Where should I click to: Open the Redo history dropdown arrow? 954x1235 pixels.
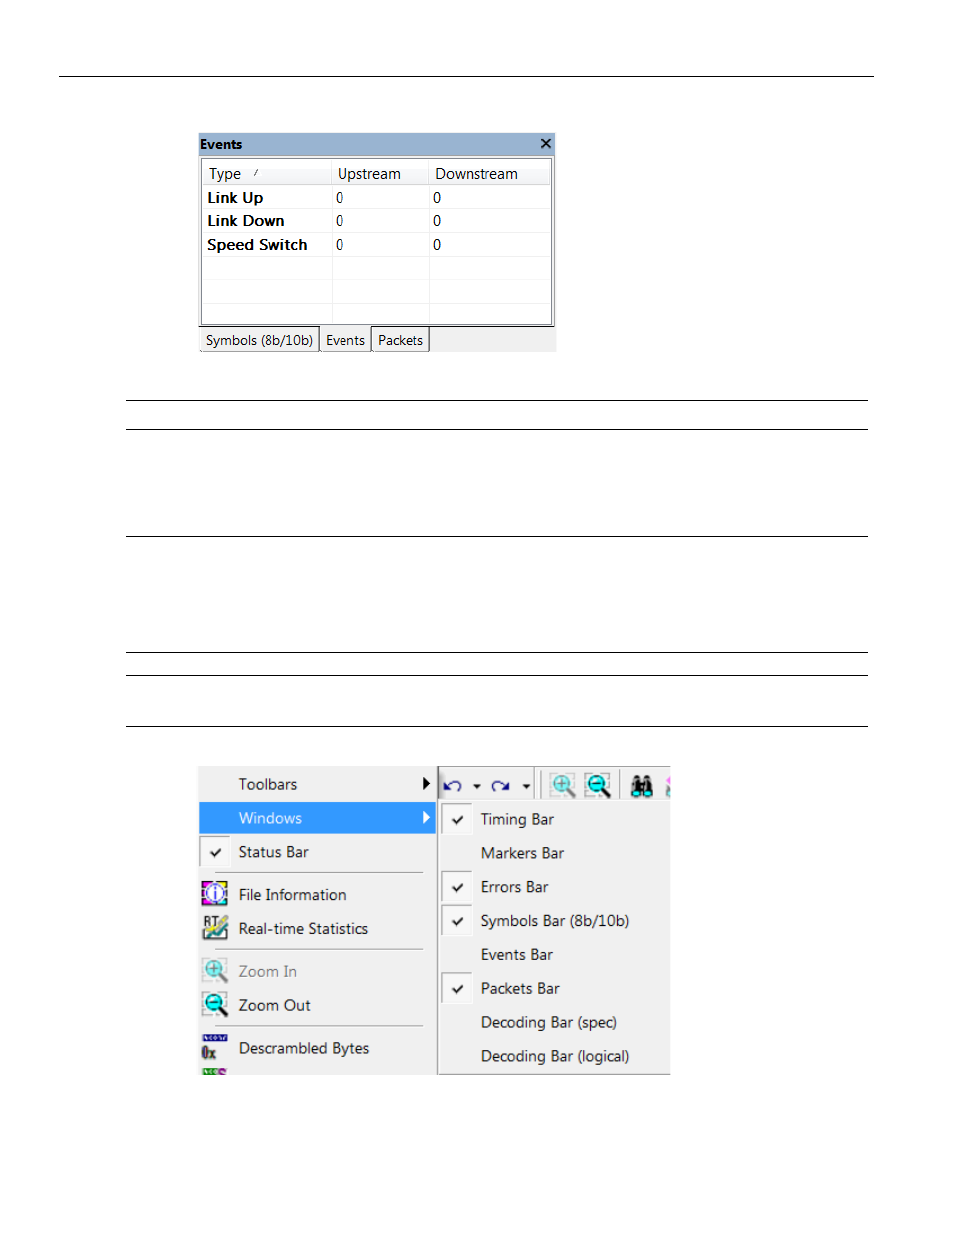tap(526, 786)
